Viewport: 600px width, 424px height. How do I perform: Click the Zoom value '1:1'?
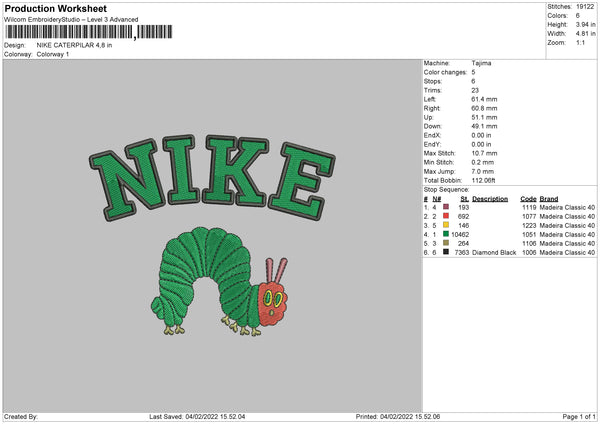[580, 42]
